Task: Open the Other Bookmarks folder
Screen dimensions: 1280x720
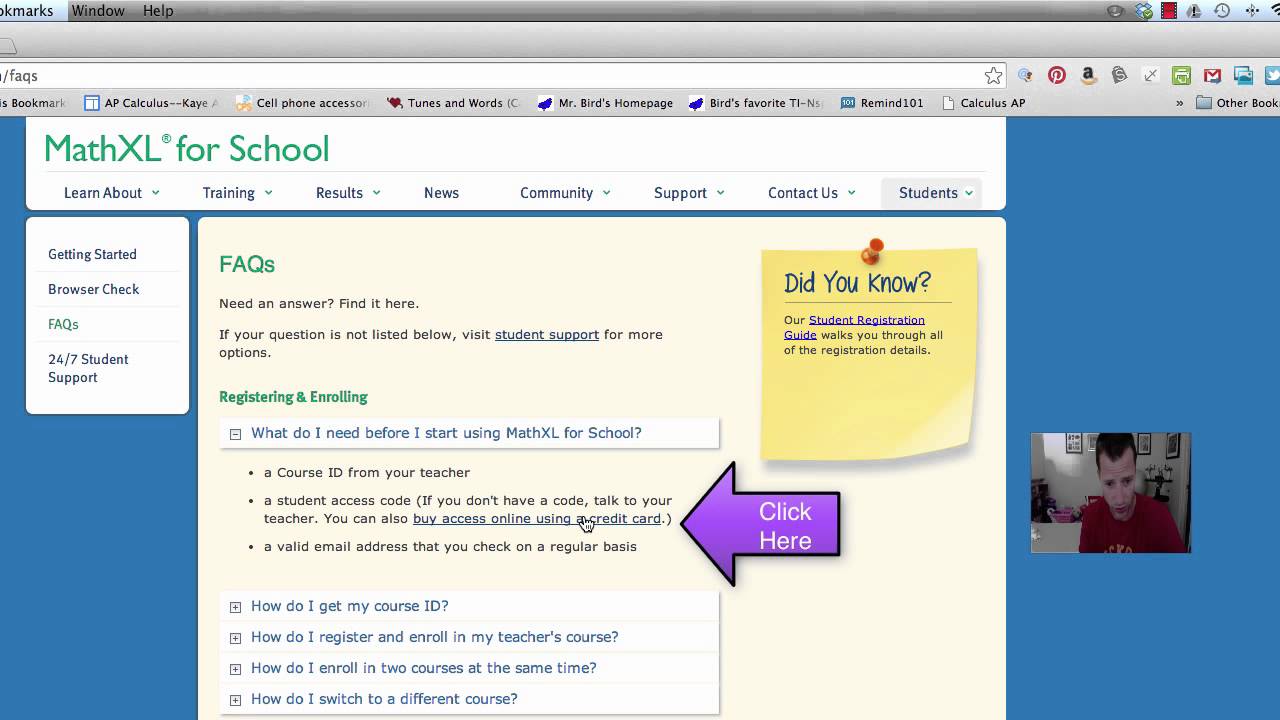Action: (1238, 103)
